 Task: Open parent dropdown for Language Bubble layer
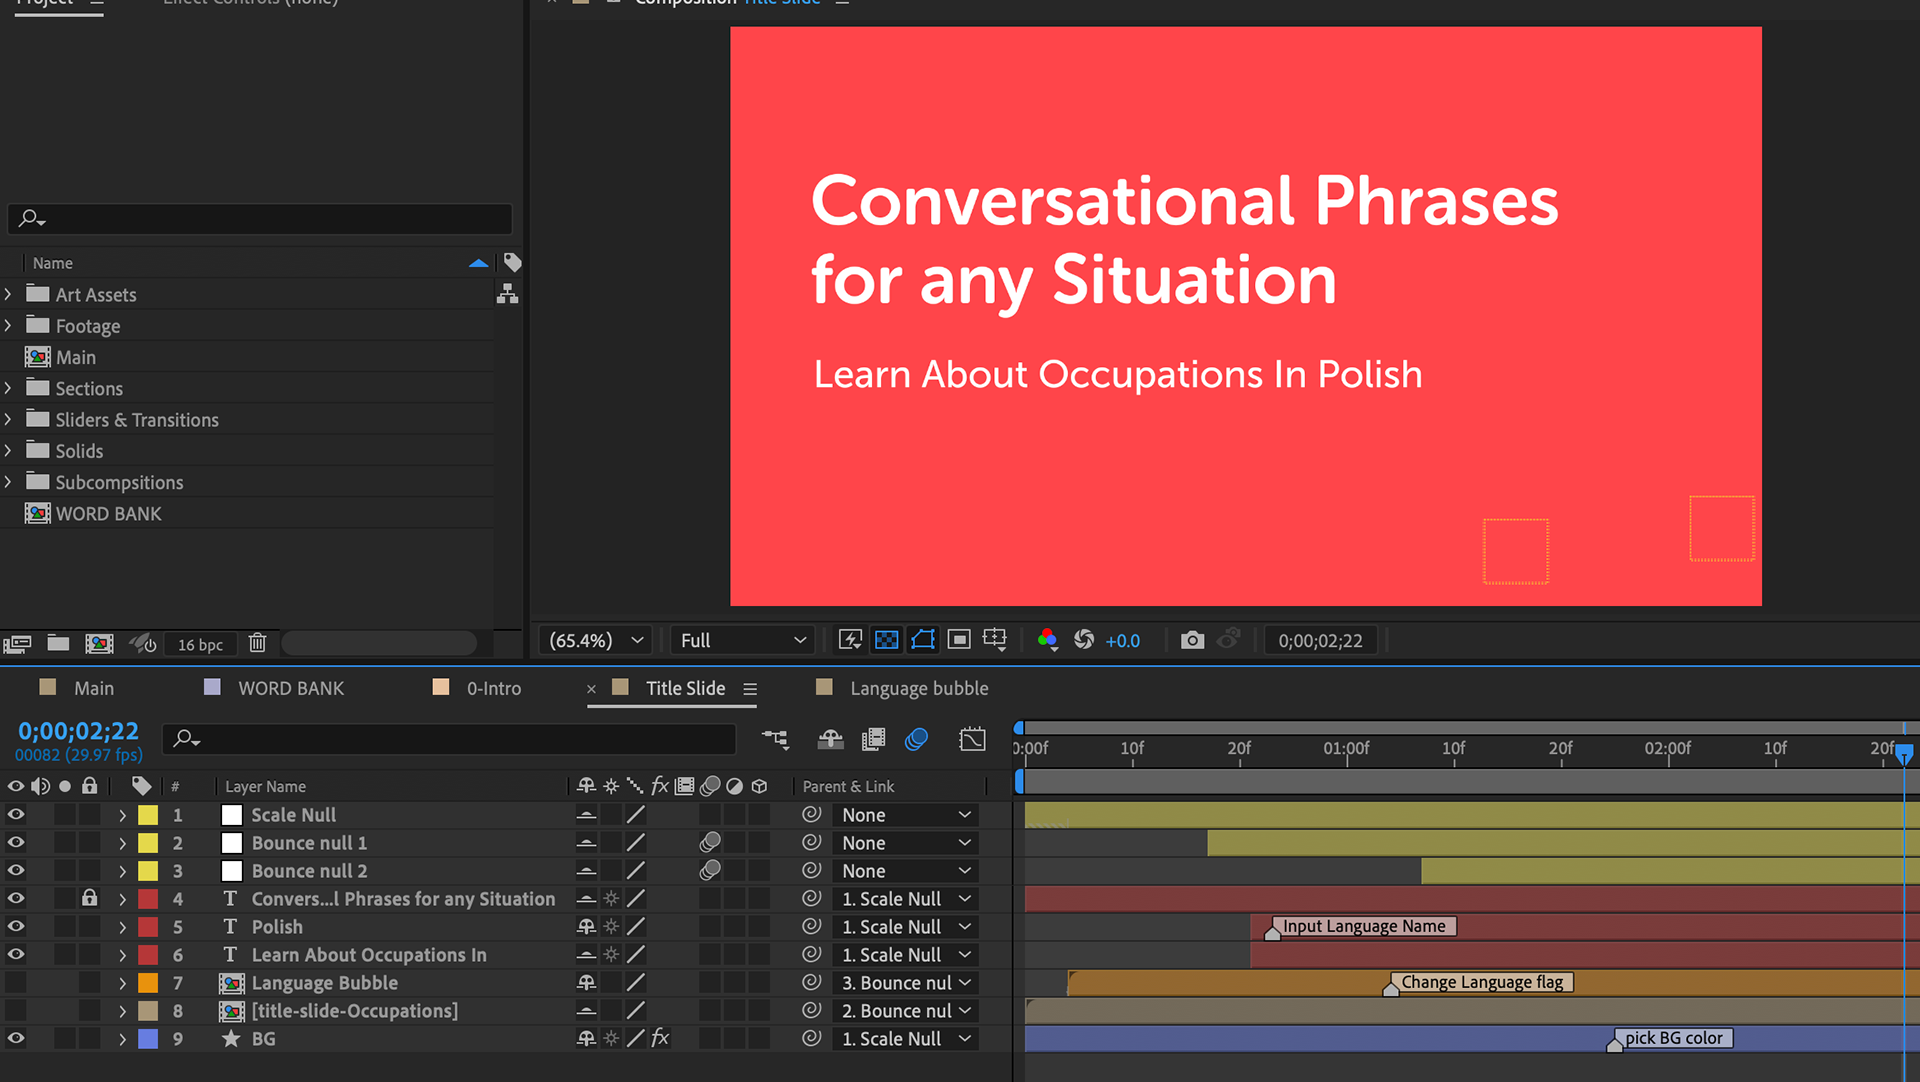coord(906,983)
